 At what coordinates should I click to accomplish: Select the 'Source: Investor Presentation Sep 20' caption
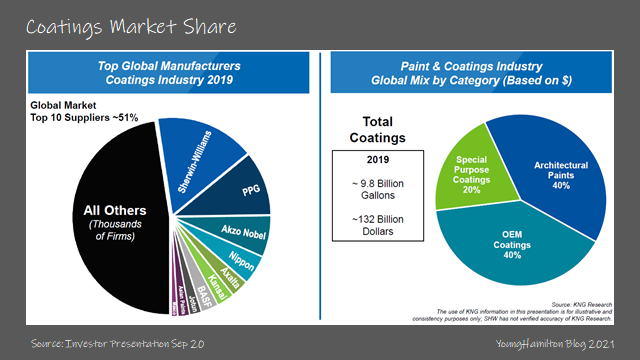[118, 344]
